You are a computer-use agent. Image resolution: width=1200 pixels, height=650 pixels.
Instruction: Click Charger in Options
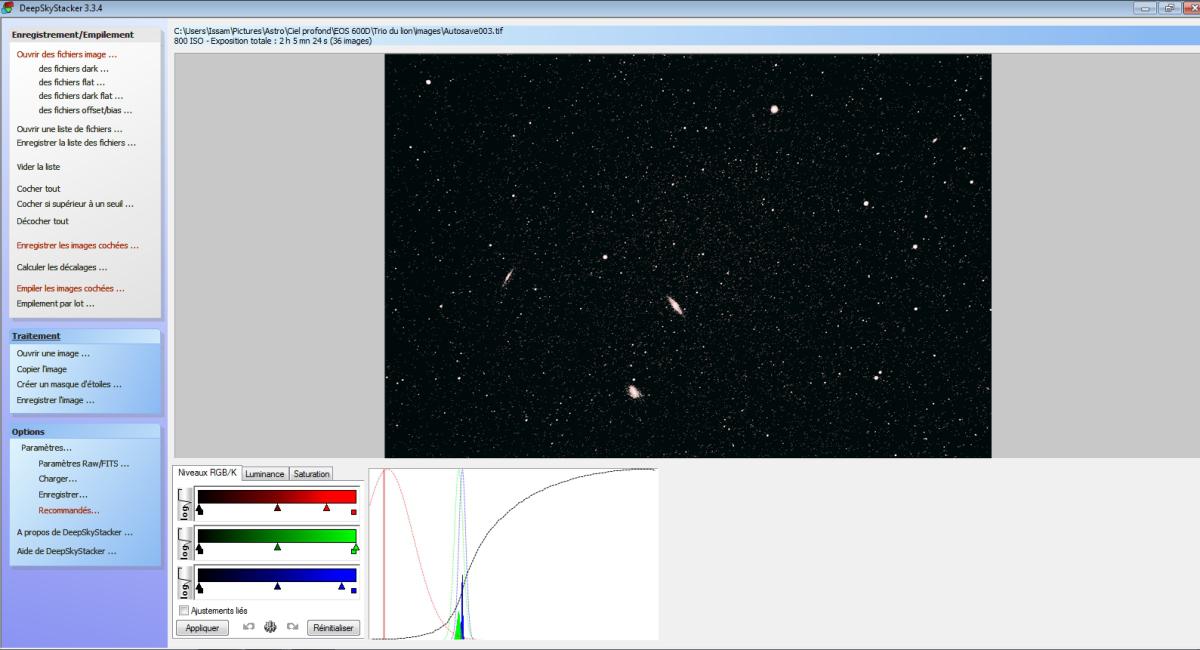(58, 479)
